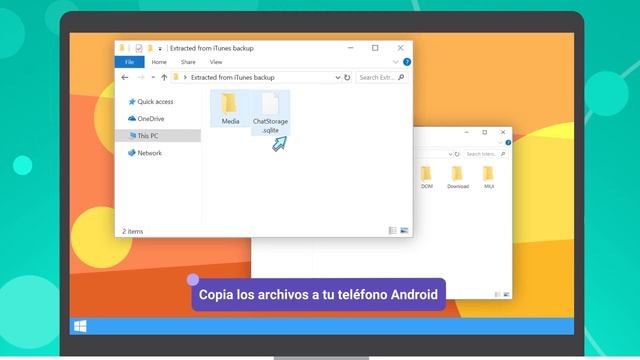The height and width of the screenshot is (360, 640).
Task: Click the search magnifier icon in front window
Action: coord(401,77)
